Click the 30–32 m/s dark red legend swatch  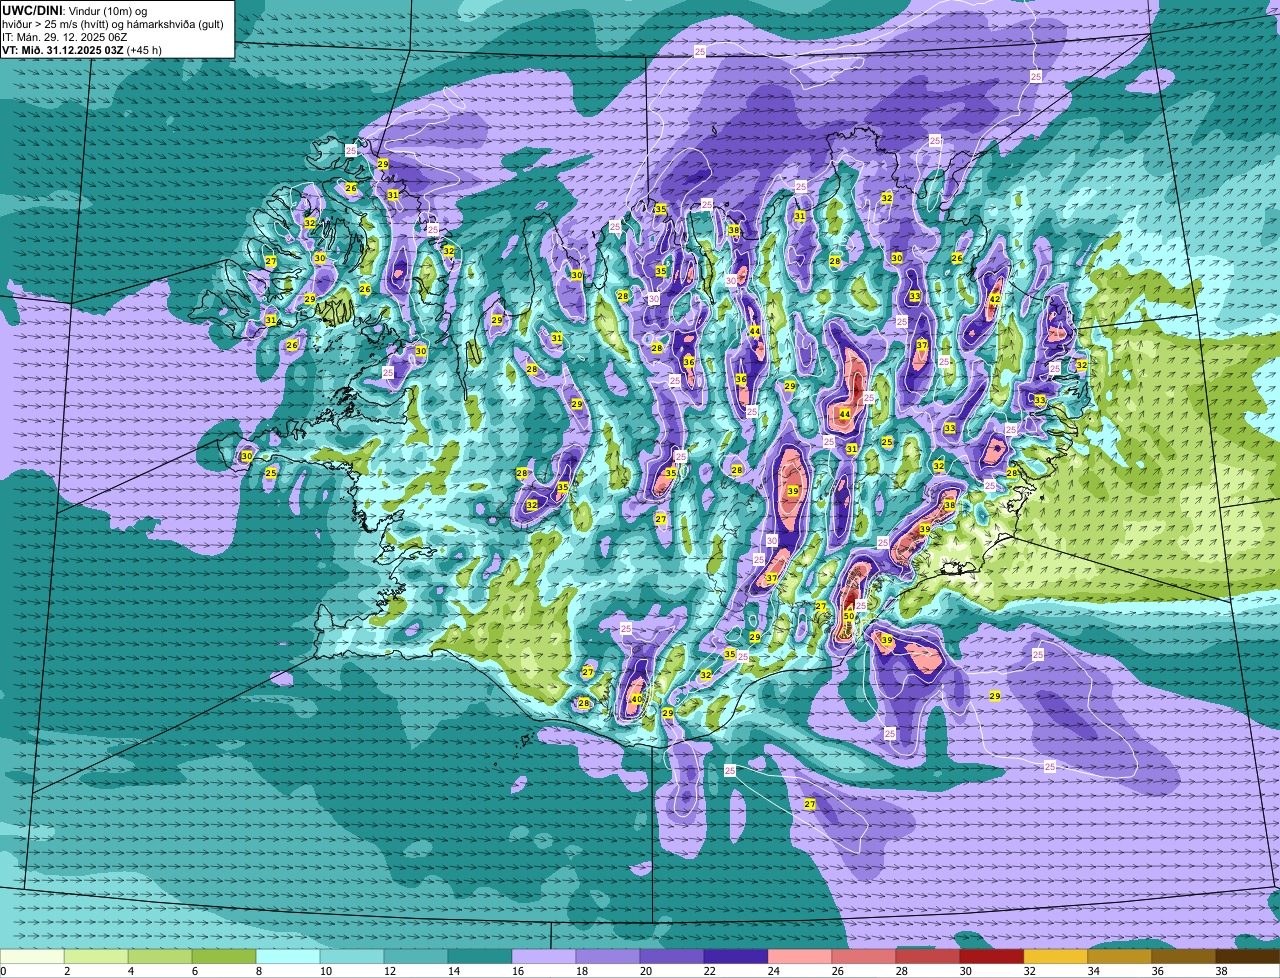tap(992, 957)
